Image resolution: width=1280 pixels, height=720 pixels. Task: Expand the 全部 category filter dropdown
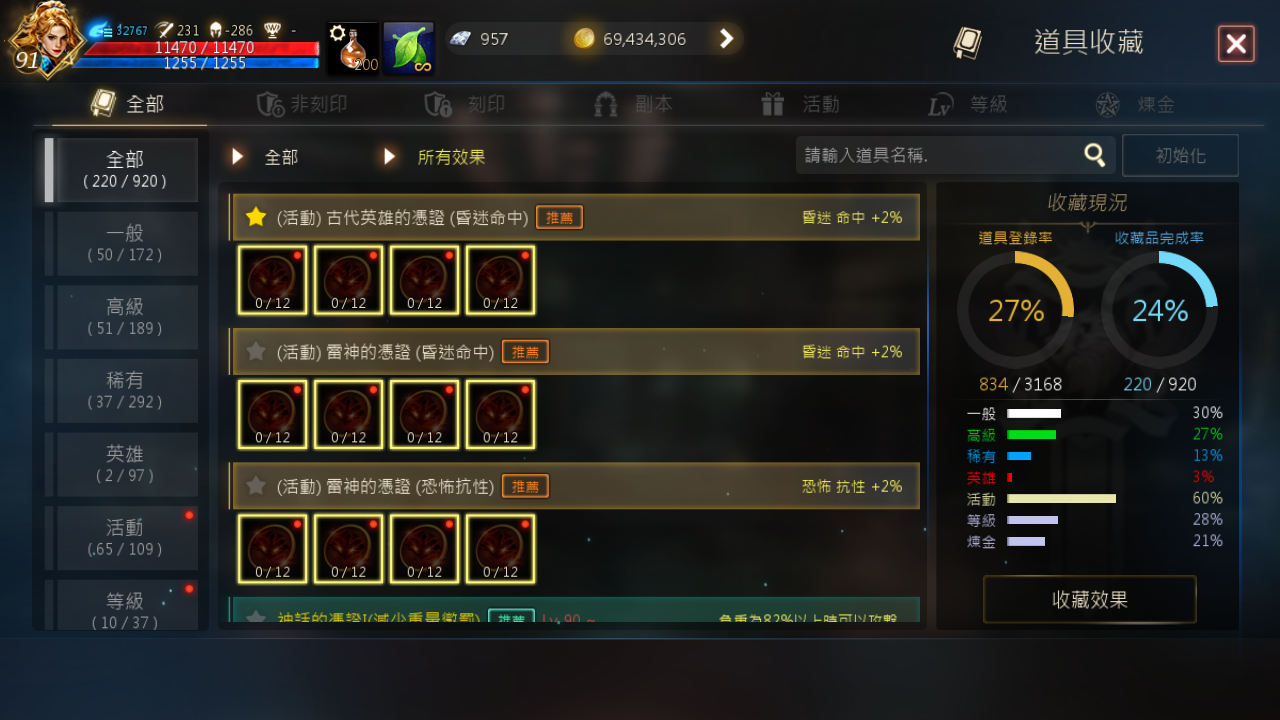tap(265, 157)
